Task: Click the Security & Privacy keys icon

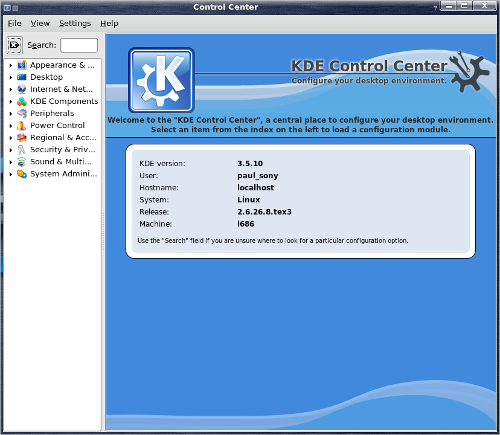Action: (x=22, y=150)
